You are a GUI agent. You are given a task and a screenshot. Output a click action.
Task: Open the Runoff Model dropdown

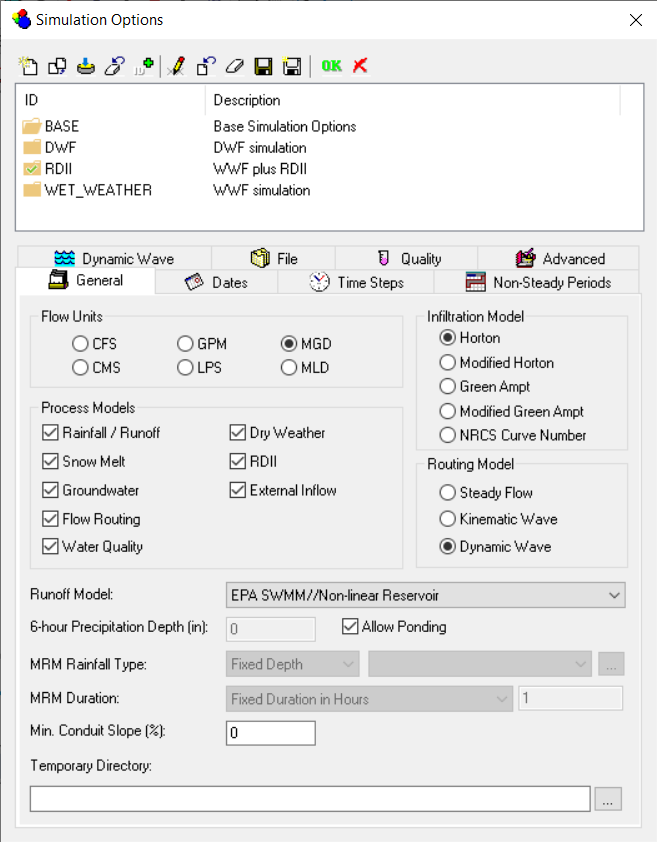[617, 595]
